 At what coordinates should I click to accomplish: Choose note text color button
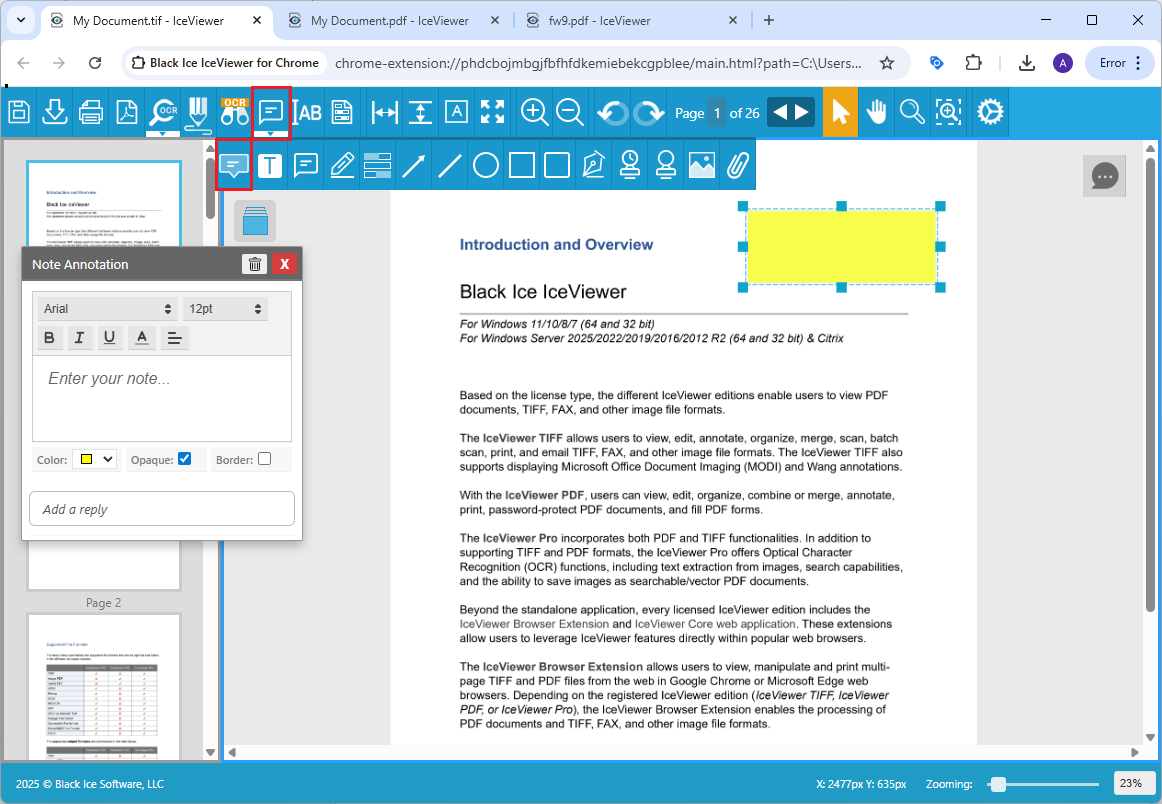coord(142,338)
